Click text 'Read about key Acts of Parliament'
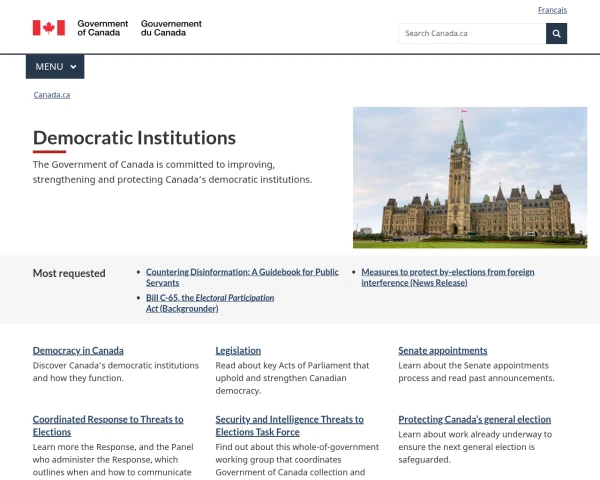The image size is (600, 480). 282,366
